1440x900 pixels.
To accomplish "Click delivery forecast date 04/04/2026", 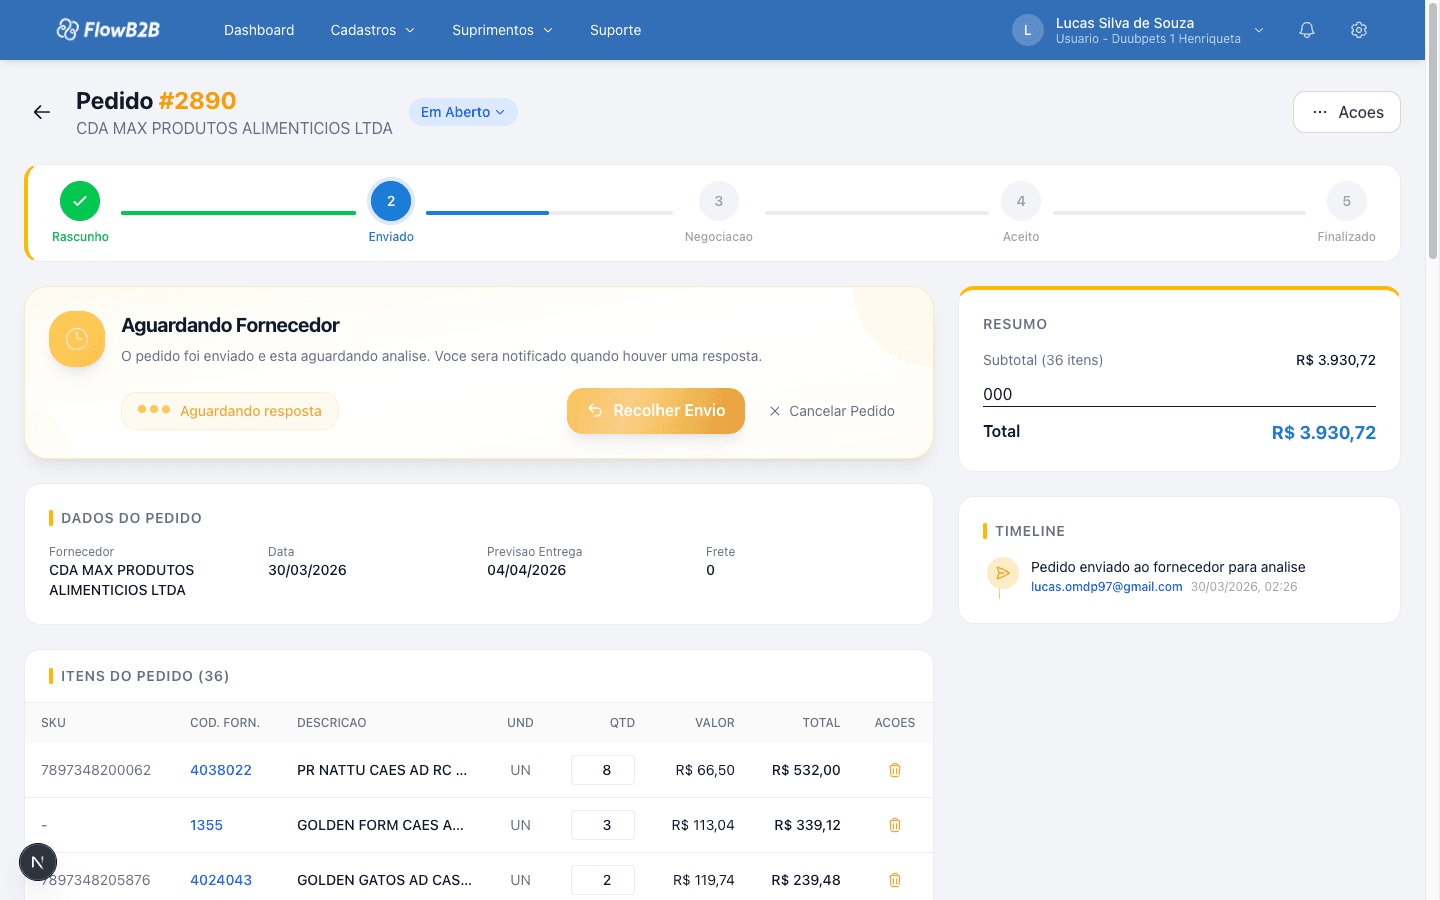I will (526, 570).
